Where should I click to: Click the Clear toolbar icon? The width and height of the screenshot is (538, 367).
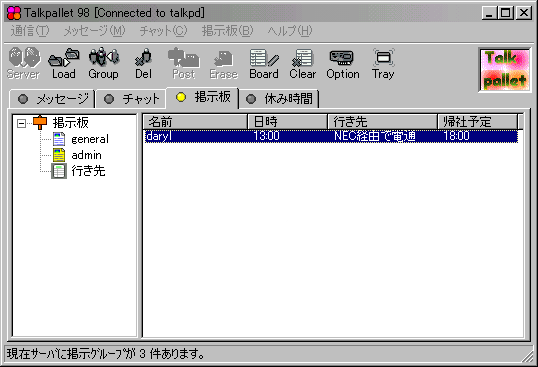(303, 64)
